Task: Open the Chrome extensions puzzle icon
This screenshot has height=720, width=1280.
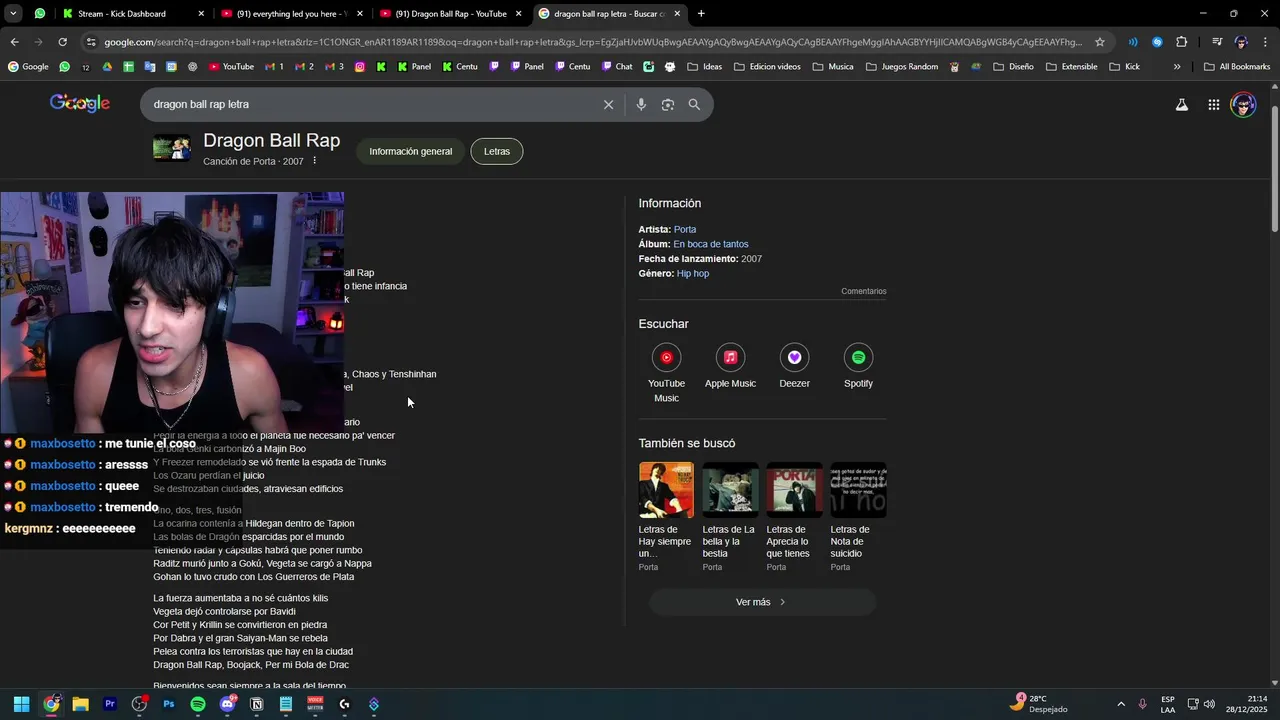Action: pos(1182,42)
